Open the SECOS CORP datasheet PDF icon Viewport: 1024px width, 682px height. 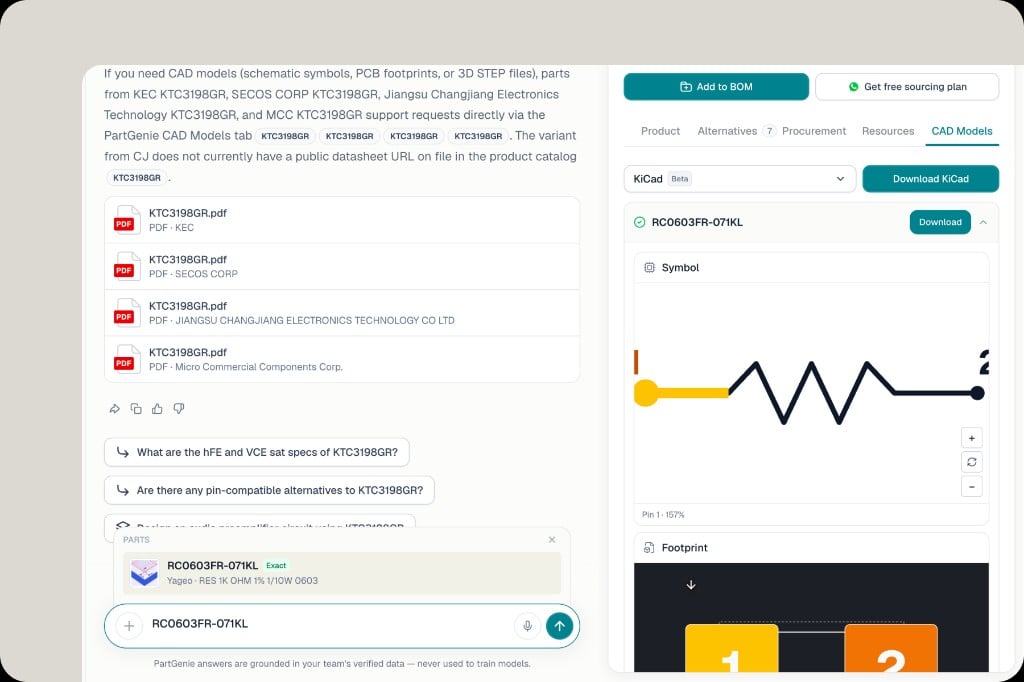[x=125, y=267]
